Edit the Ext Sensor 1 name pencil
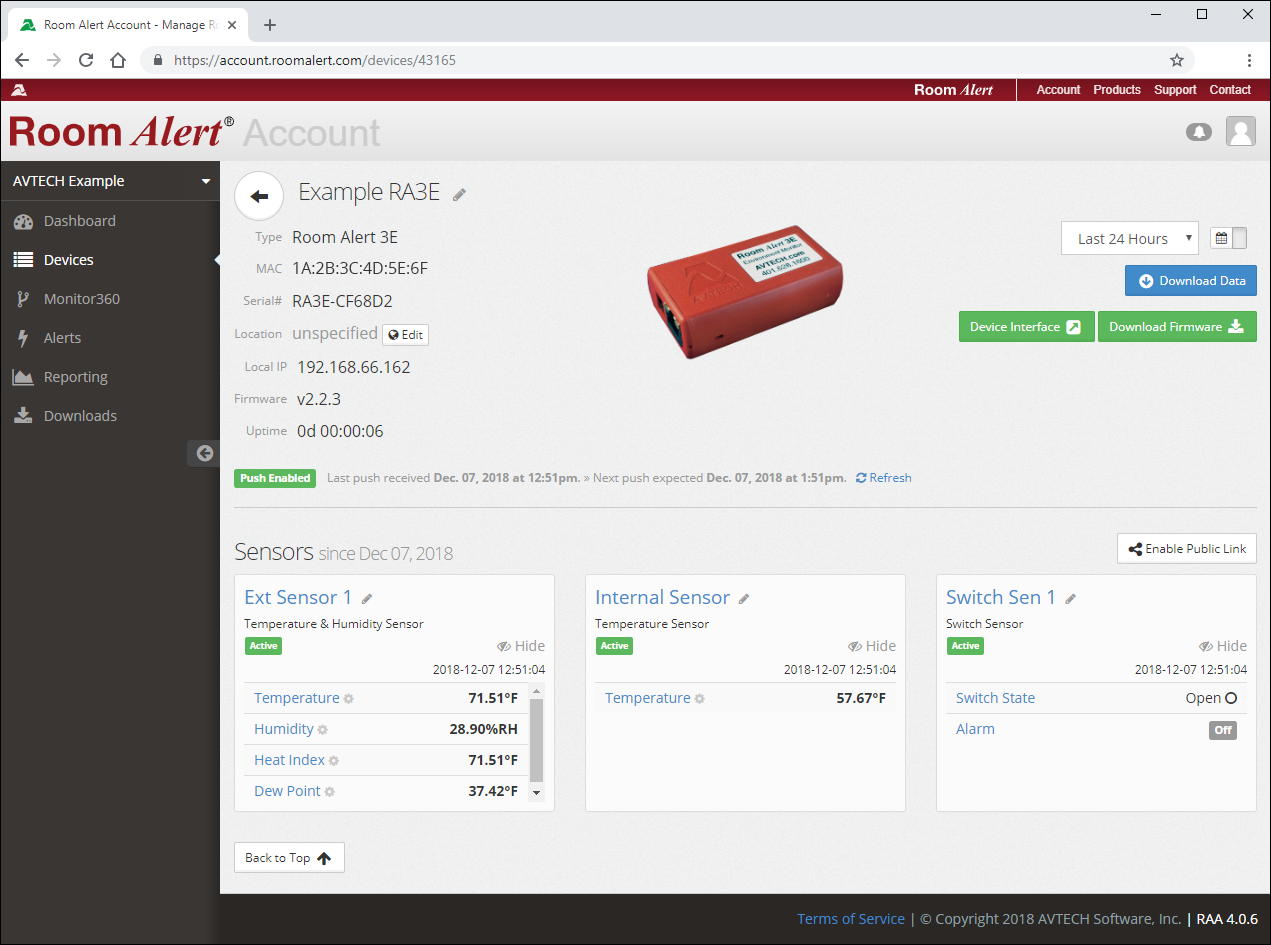 click(x=367, y=599)
